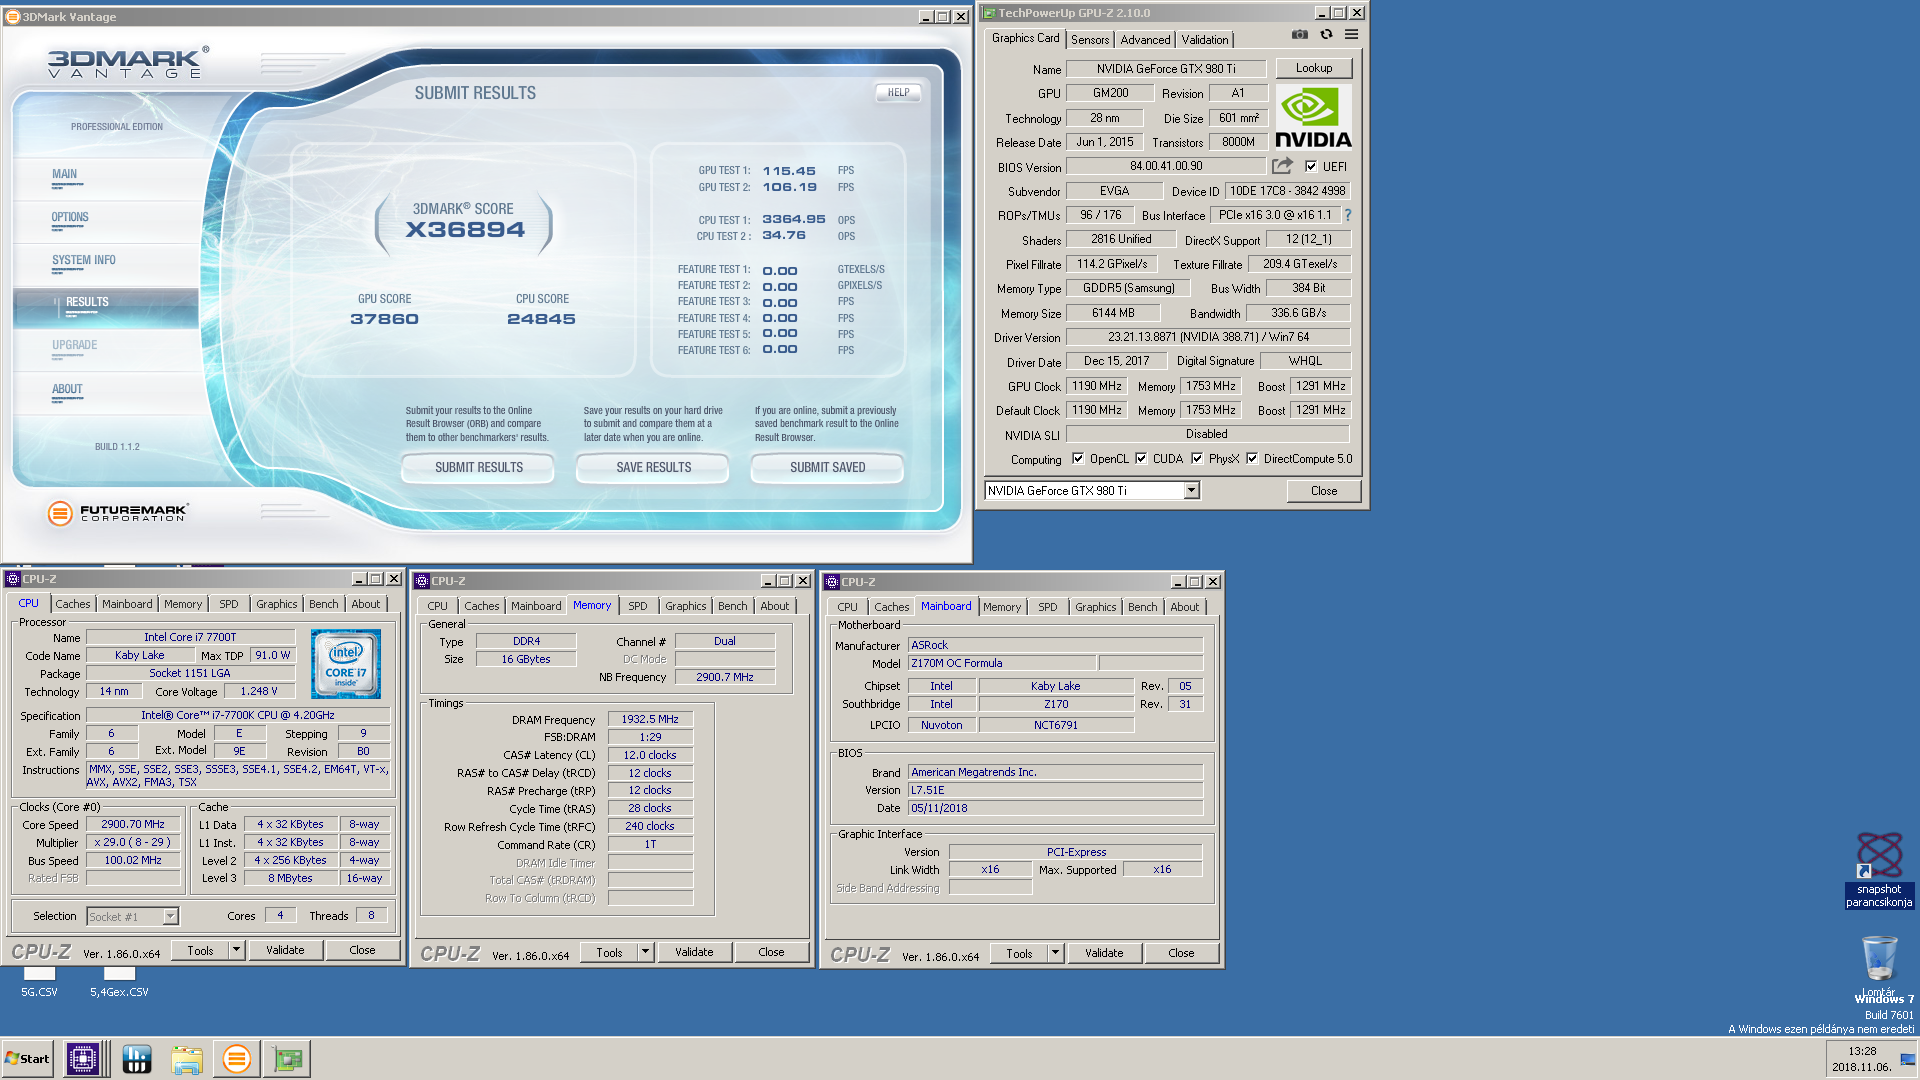
Task: Toggle the PhysX checkbox
Action: click(x=1197, y=459)
